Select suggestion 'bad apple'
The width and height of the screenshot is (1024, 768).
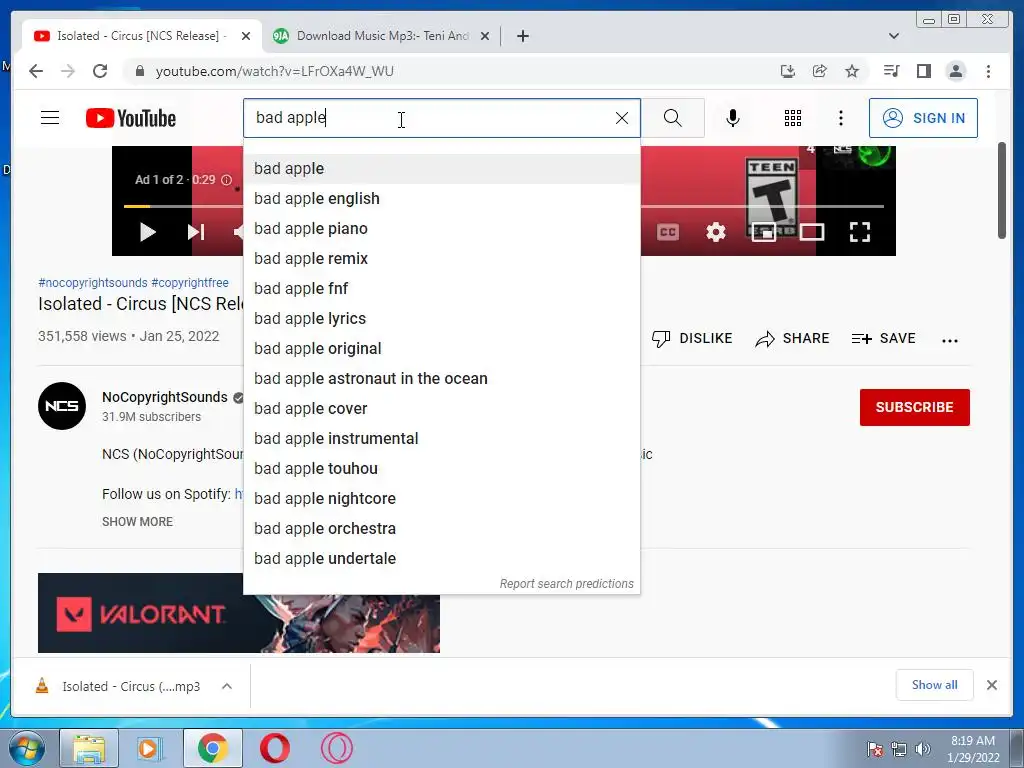pos(441,168)
